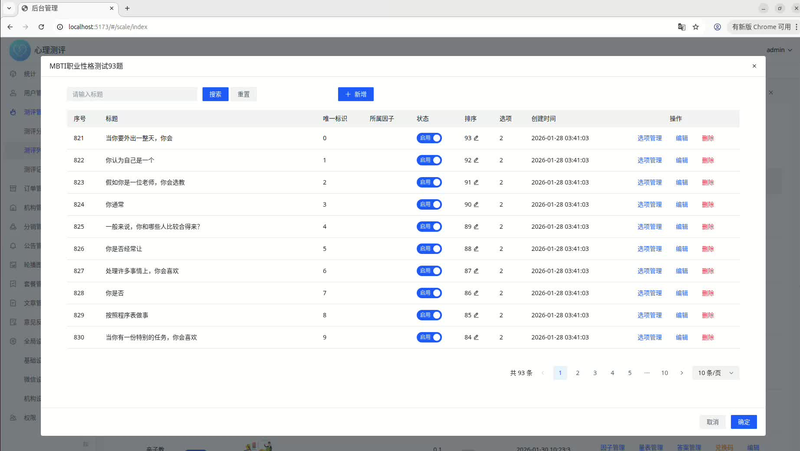Toggle status switch for row 827
Screen dimensions: 800x451
tap(429, 271)
